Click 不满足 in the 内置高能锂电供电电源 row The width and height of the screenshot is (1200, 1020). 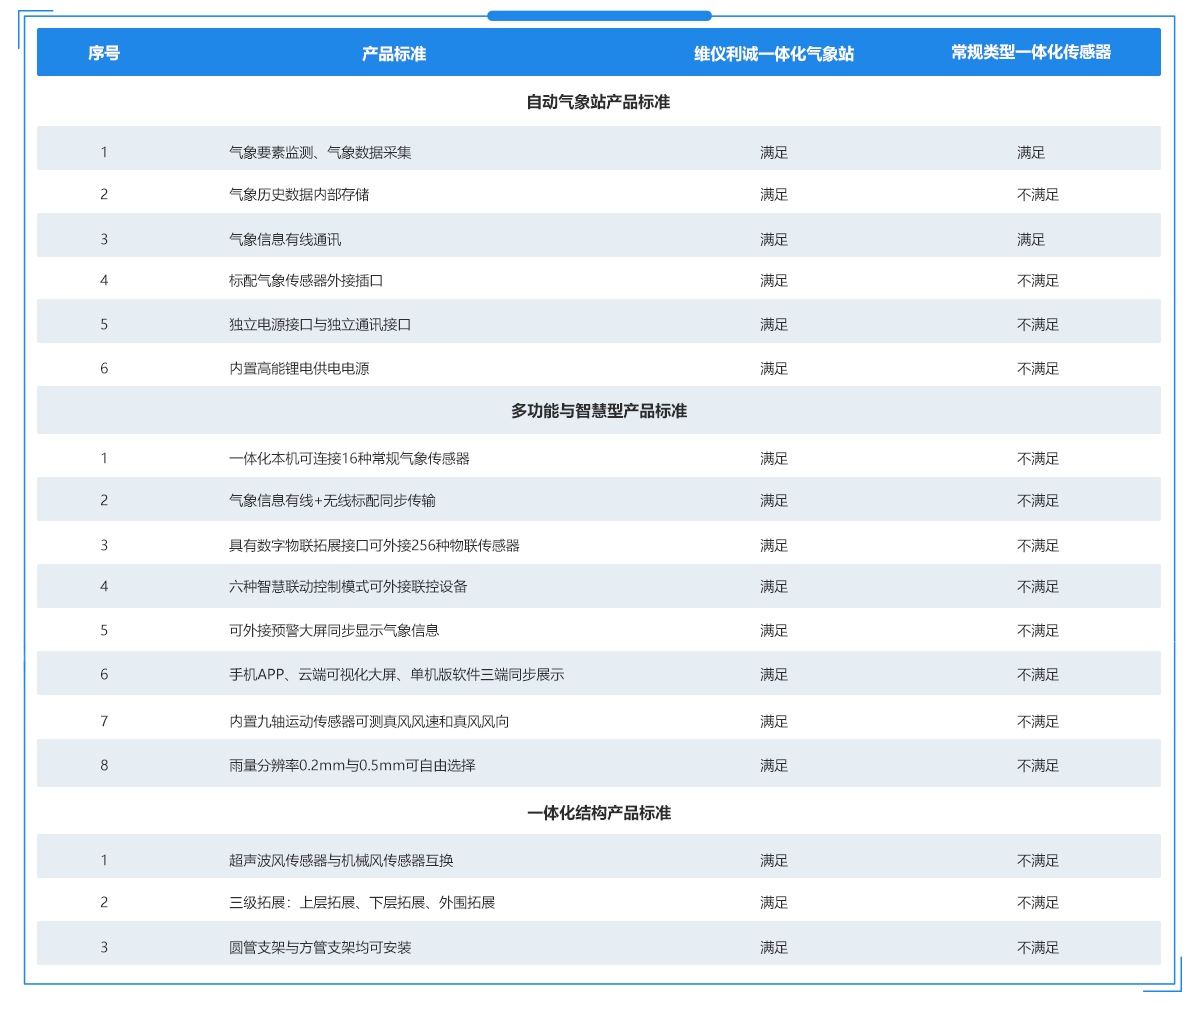(1038, 368)
